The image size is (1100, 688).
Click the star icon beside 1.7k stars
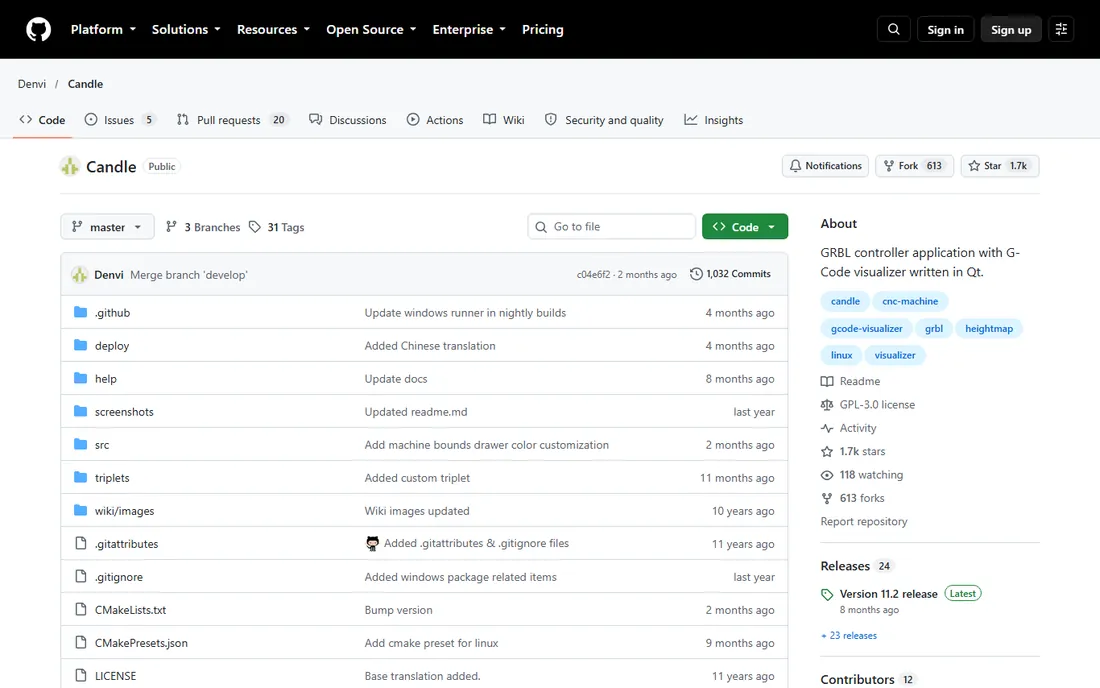point(827,452)
